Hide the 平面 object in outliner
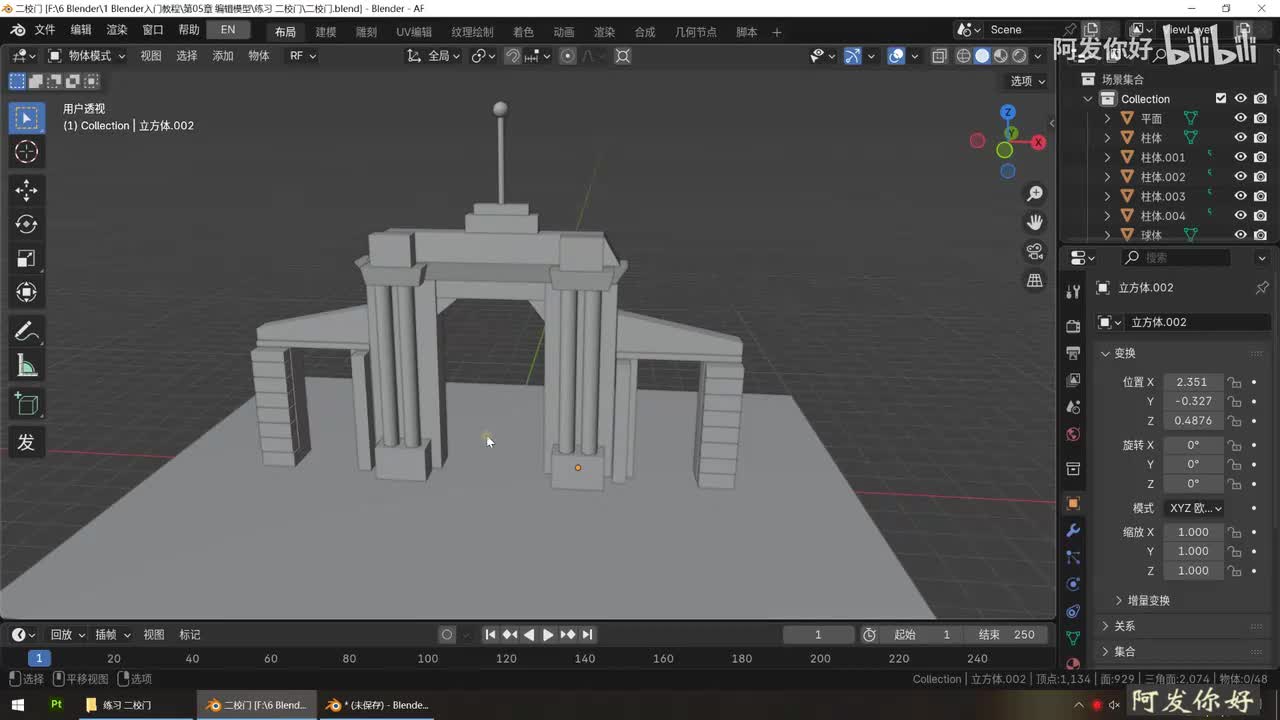Viewport: 1280px width, 720px height. [x=1240, y=118]
